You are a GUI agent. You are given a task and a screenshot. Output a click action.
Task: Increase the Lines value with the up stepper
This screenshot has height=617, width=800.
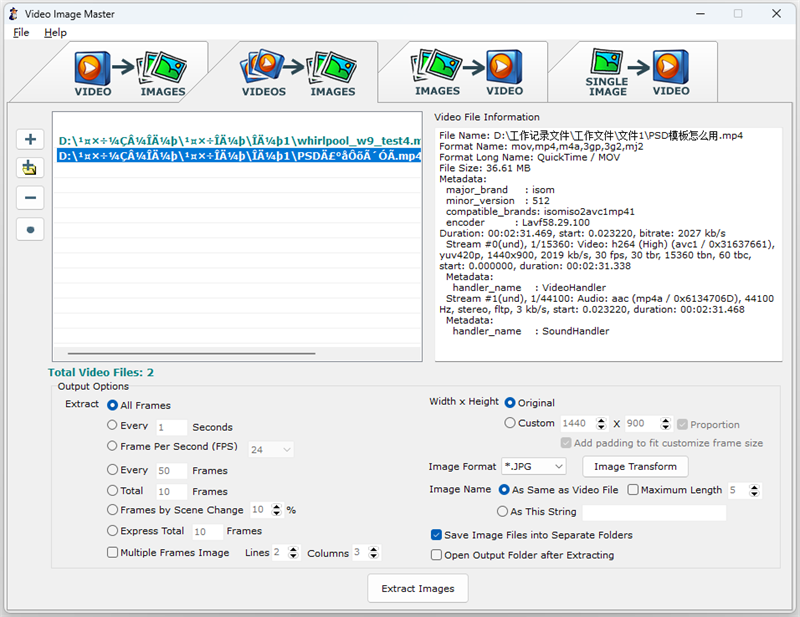click(x=293, y=547)
